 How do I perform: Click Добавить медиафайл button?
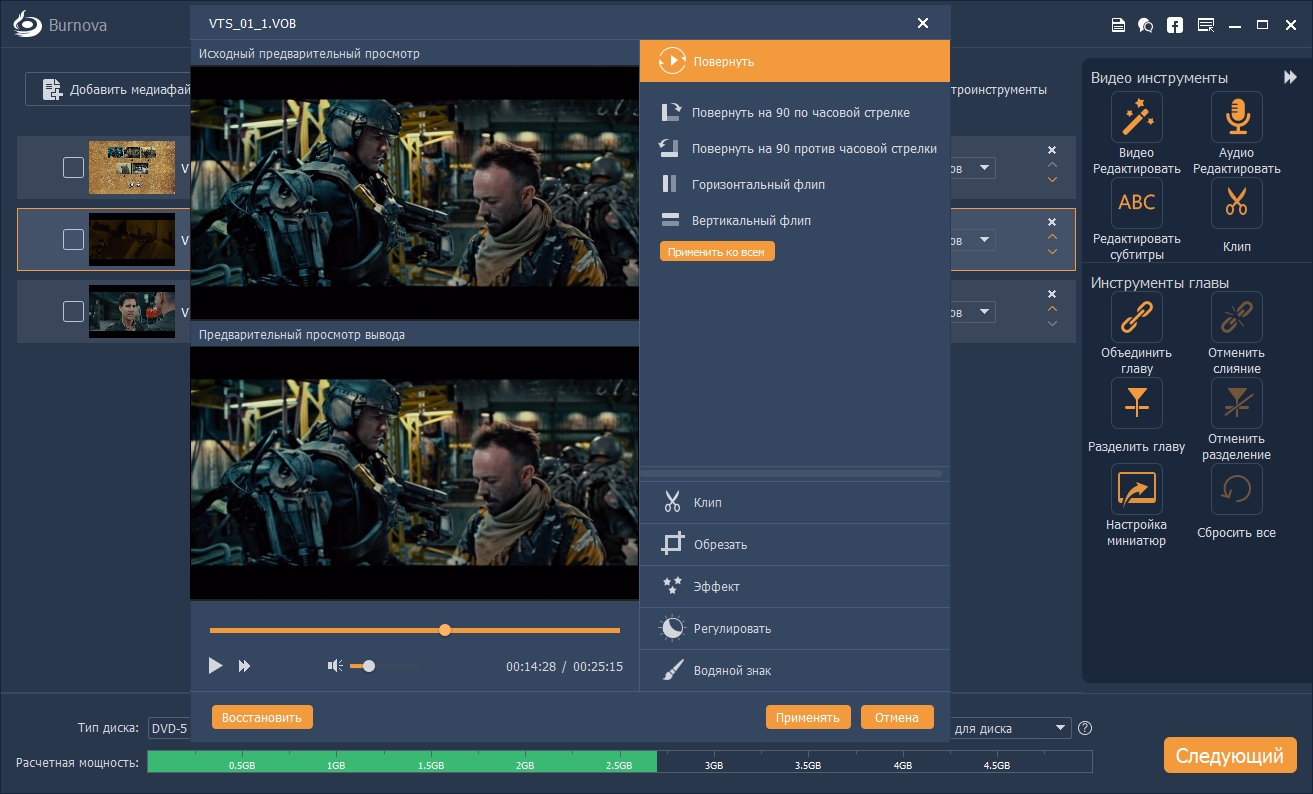tap(108, 89)
